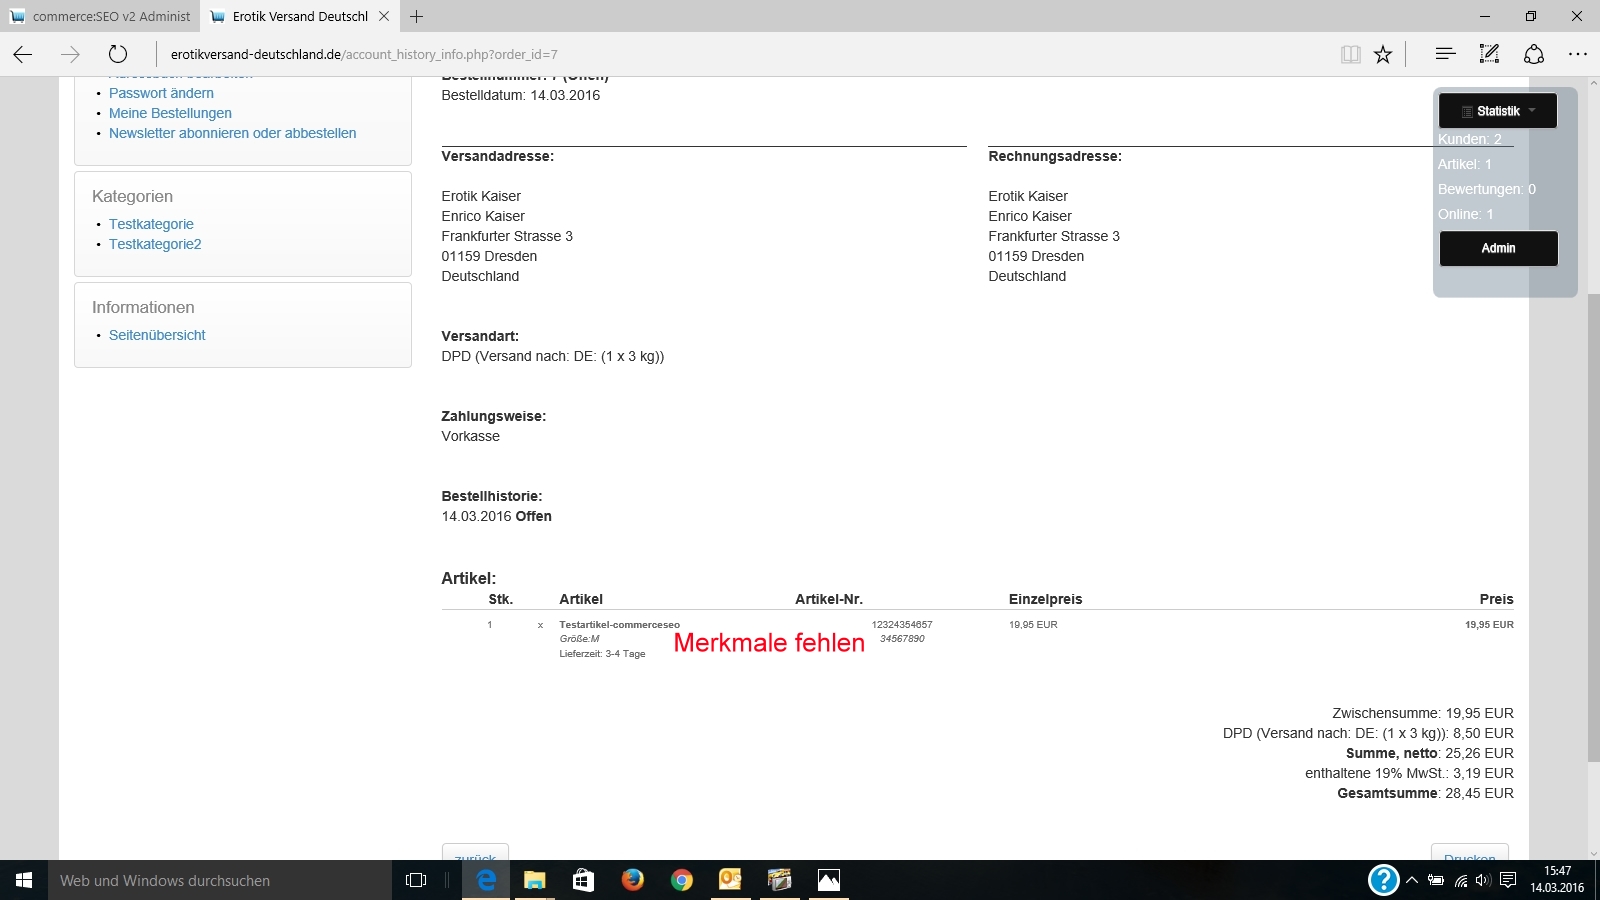Open a new browser tab
The width and height of the screenshot is (1600, 900).
coord(417,16)
